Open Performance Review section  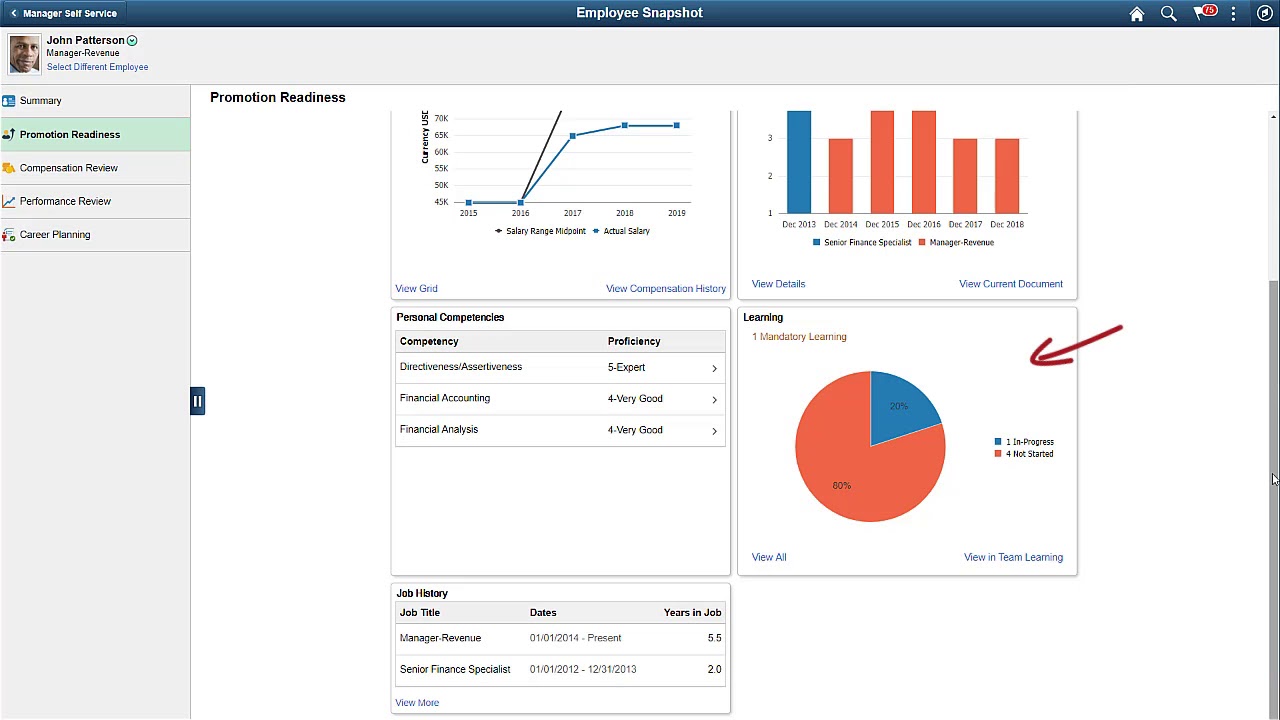point(95,201)
